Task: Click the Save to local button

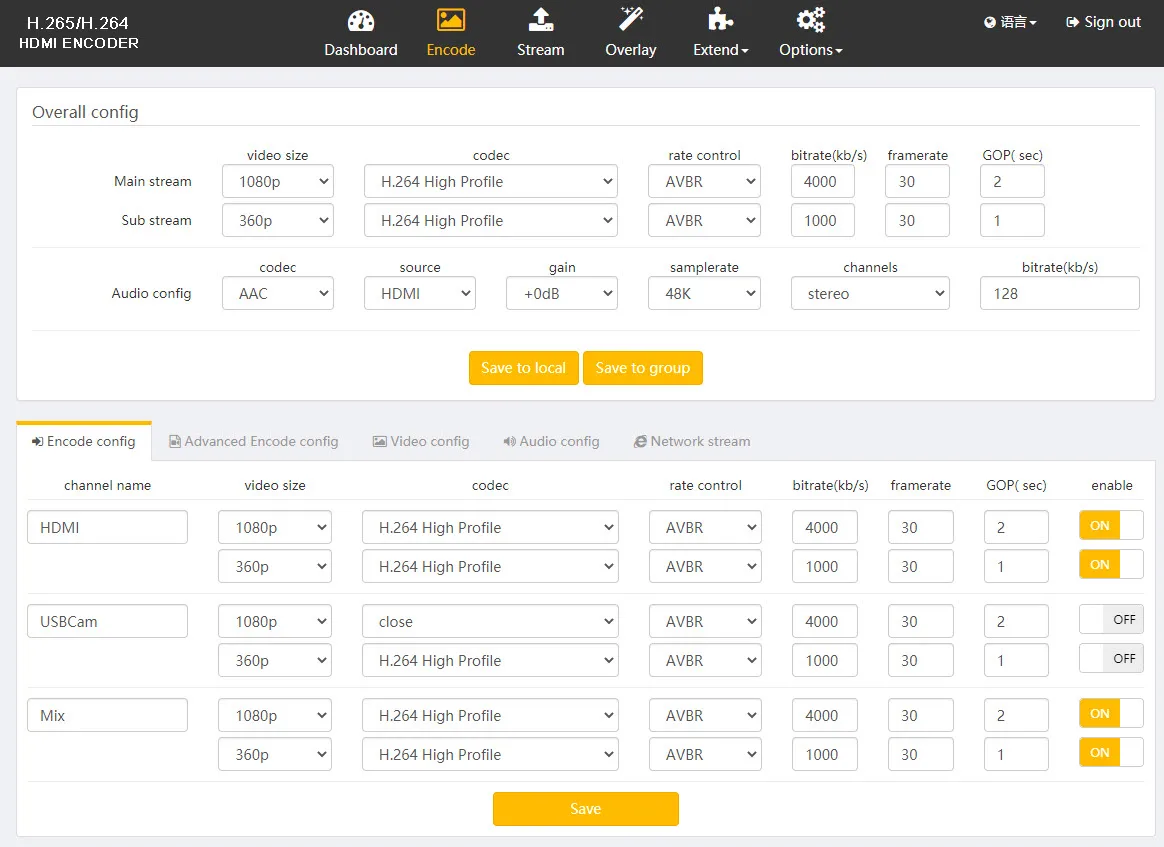Action: point(523,368)
